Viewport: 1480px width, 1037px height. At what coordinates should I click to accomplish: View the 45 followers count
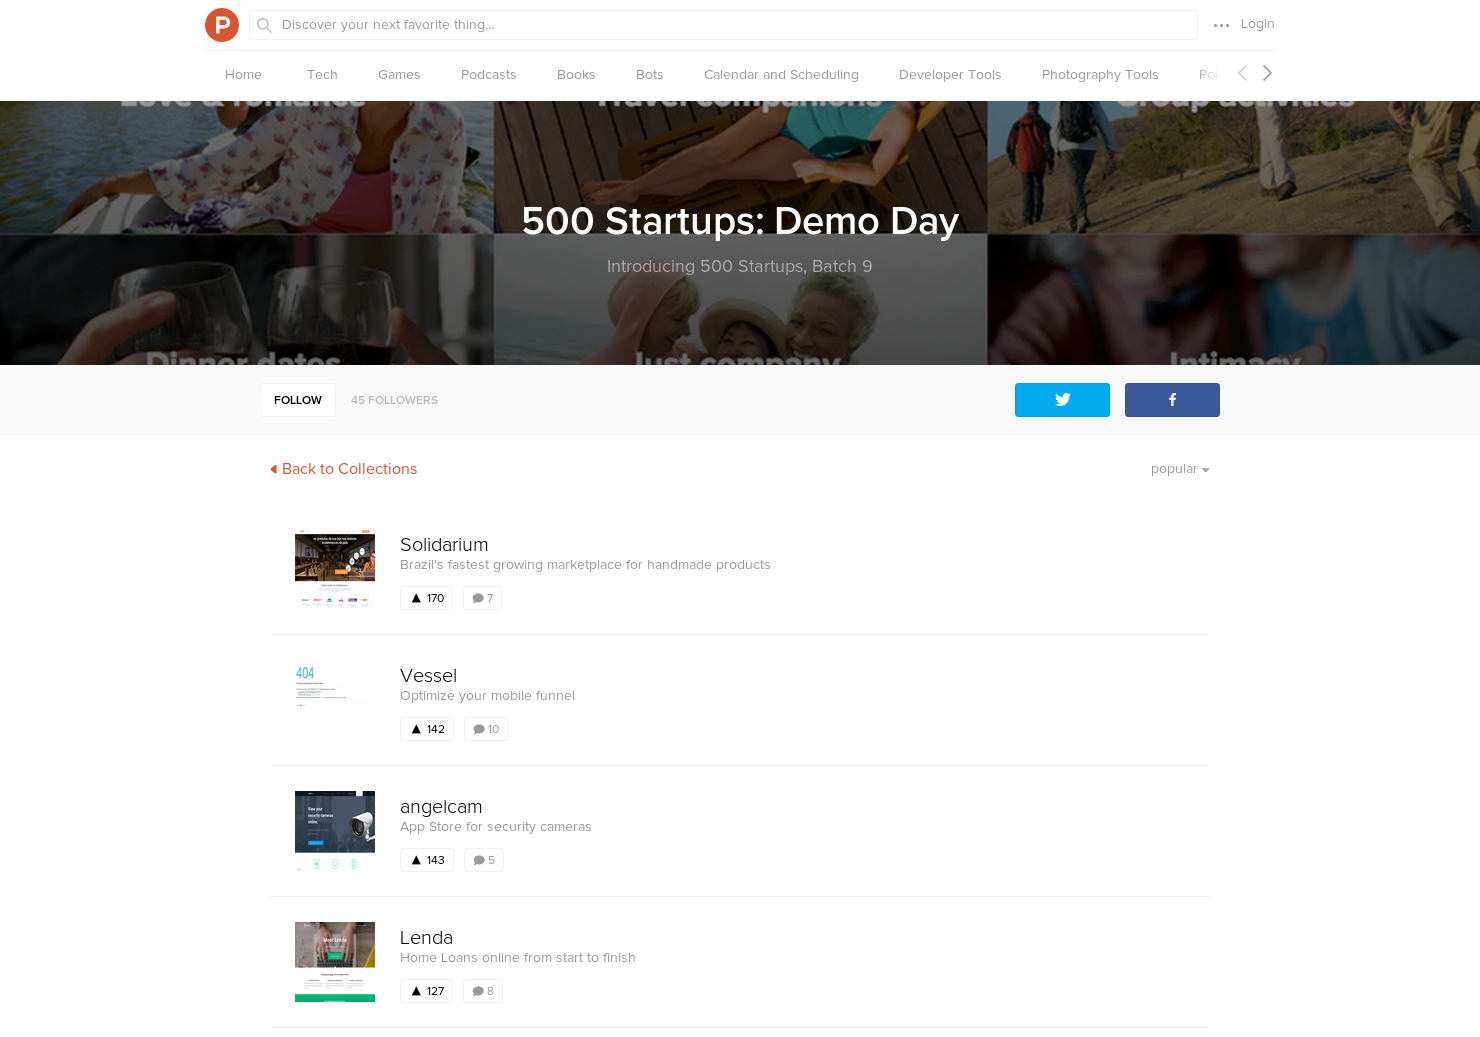coord(394,399)
